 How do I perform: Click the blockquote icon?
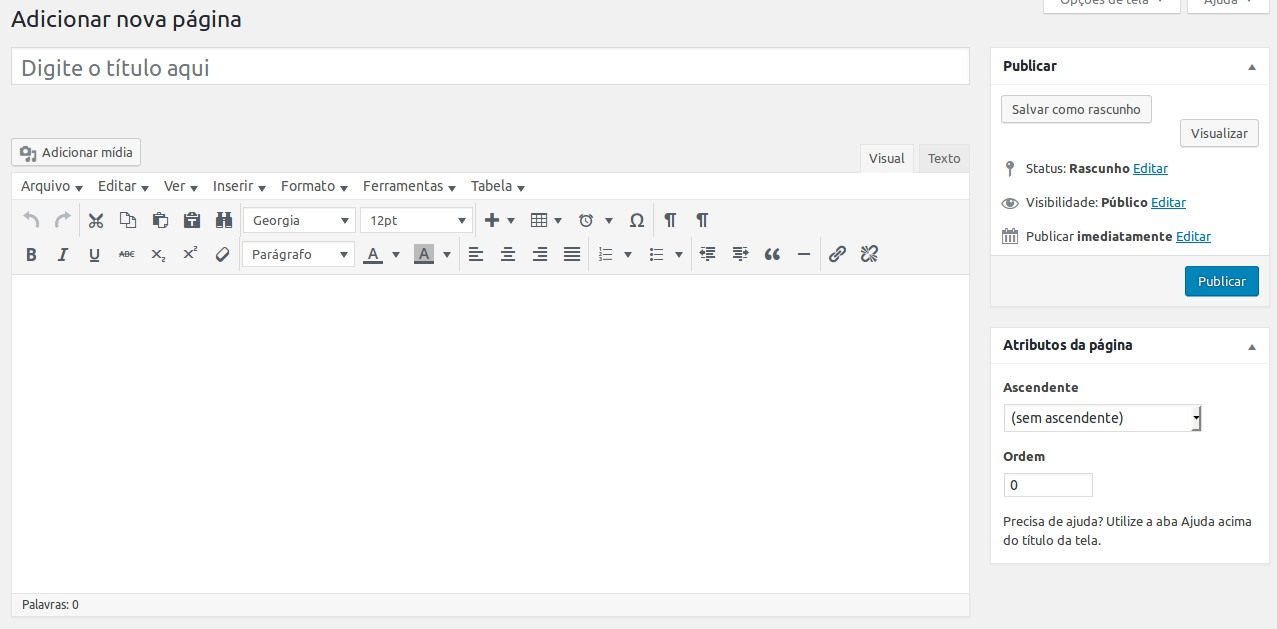pos(771,255)
